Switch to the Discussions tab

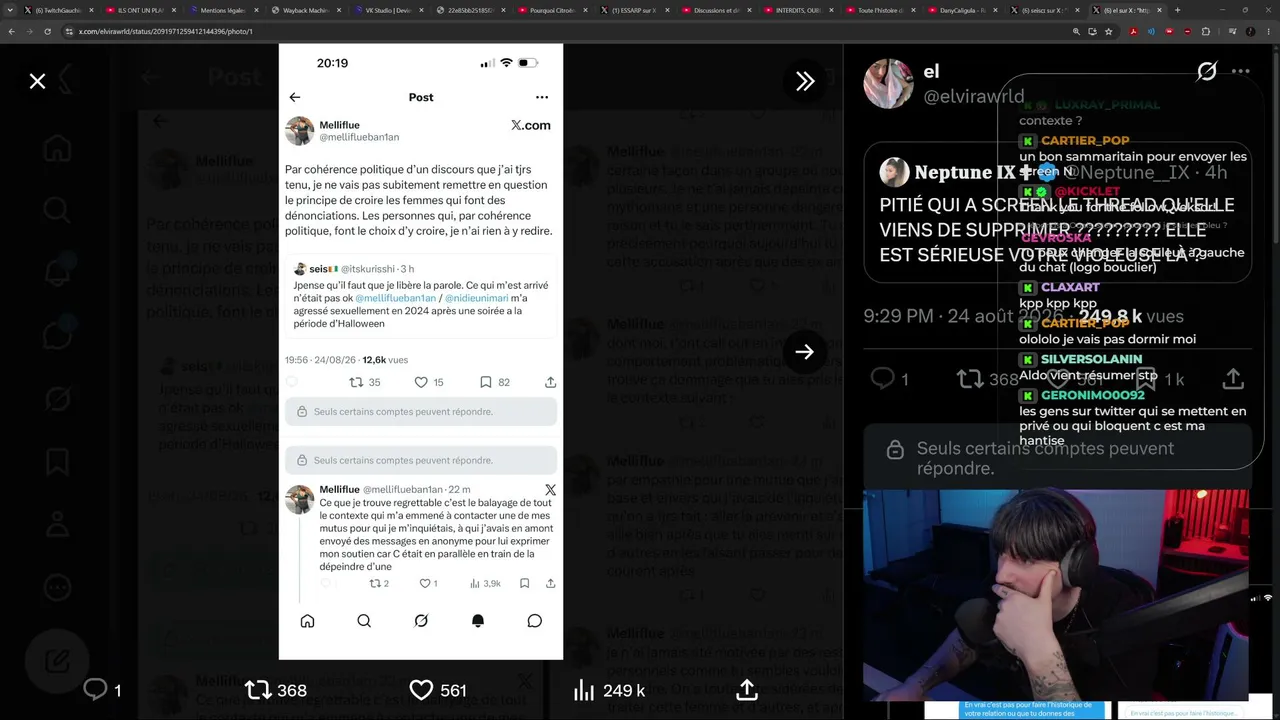pos(716,10)
